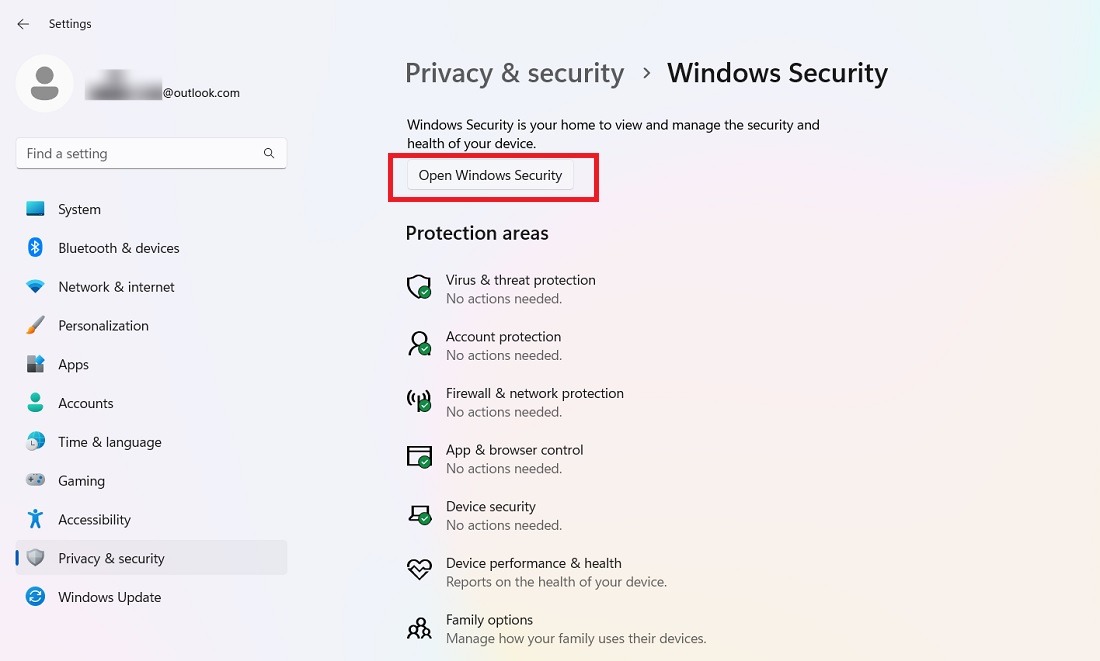Open Family options using its icon
Image resolution: width=1100 pixels, height=661 pixels.
click(418, 627)
